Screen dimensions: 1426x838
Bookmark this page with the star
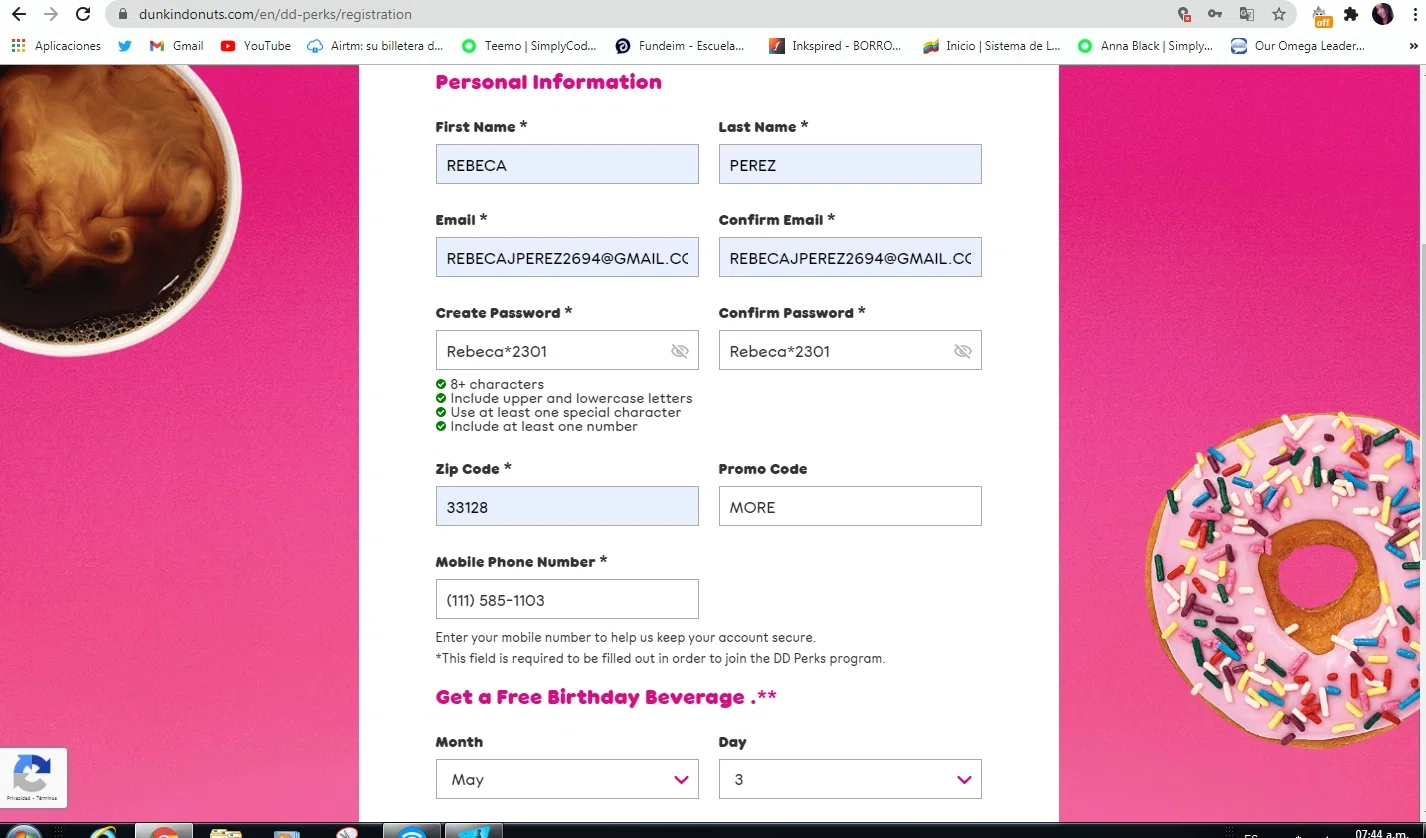pos(1279,14)
